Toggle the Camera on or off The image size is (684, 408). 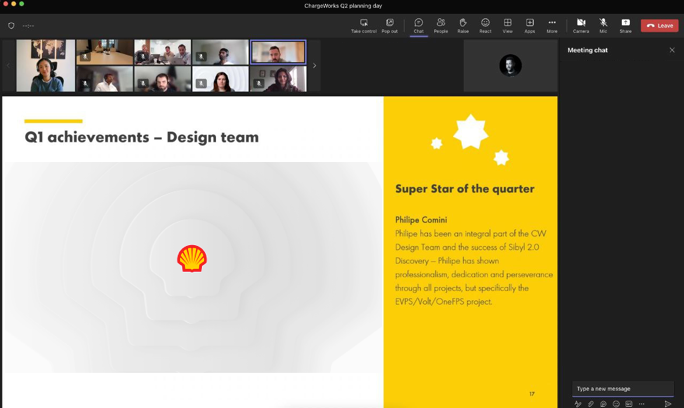pos(581,25)
